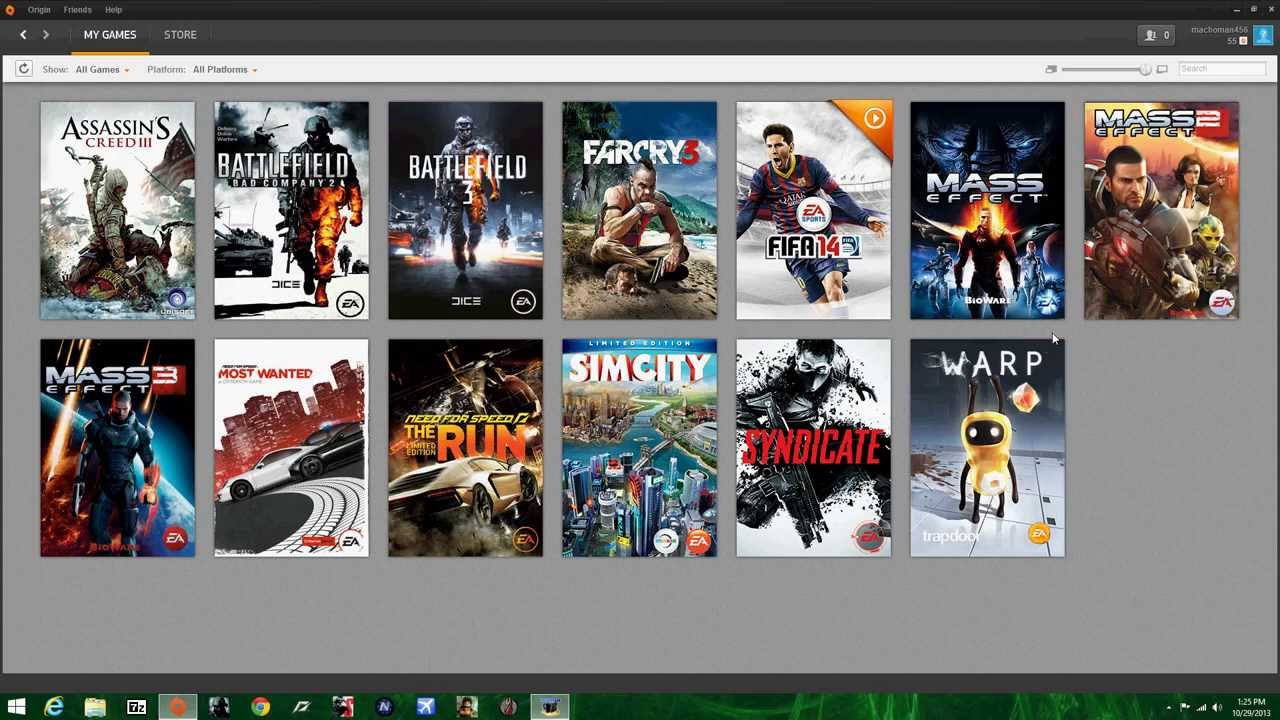Viewport: 1280px width, 720px height.
Task: Go forward with the right navigation arrow
Action: point(45,35)
